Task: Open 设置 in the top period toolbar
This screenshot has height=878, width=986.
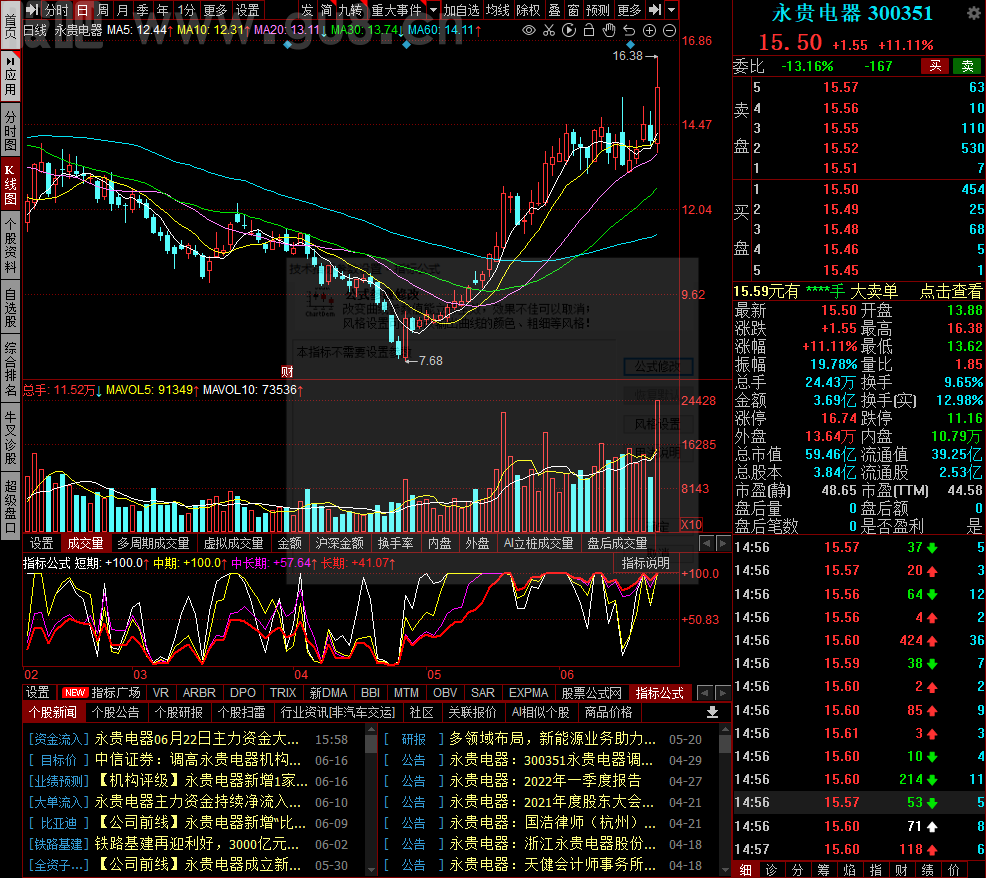Action: (x=247, y=10)
